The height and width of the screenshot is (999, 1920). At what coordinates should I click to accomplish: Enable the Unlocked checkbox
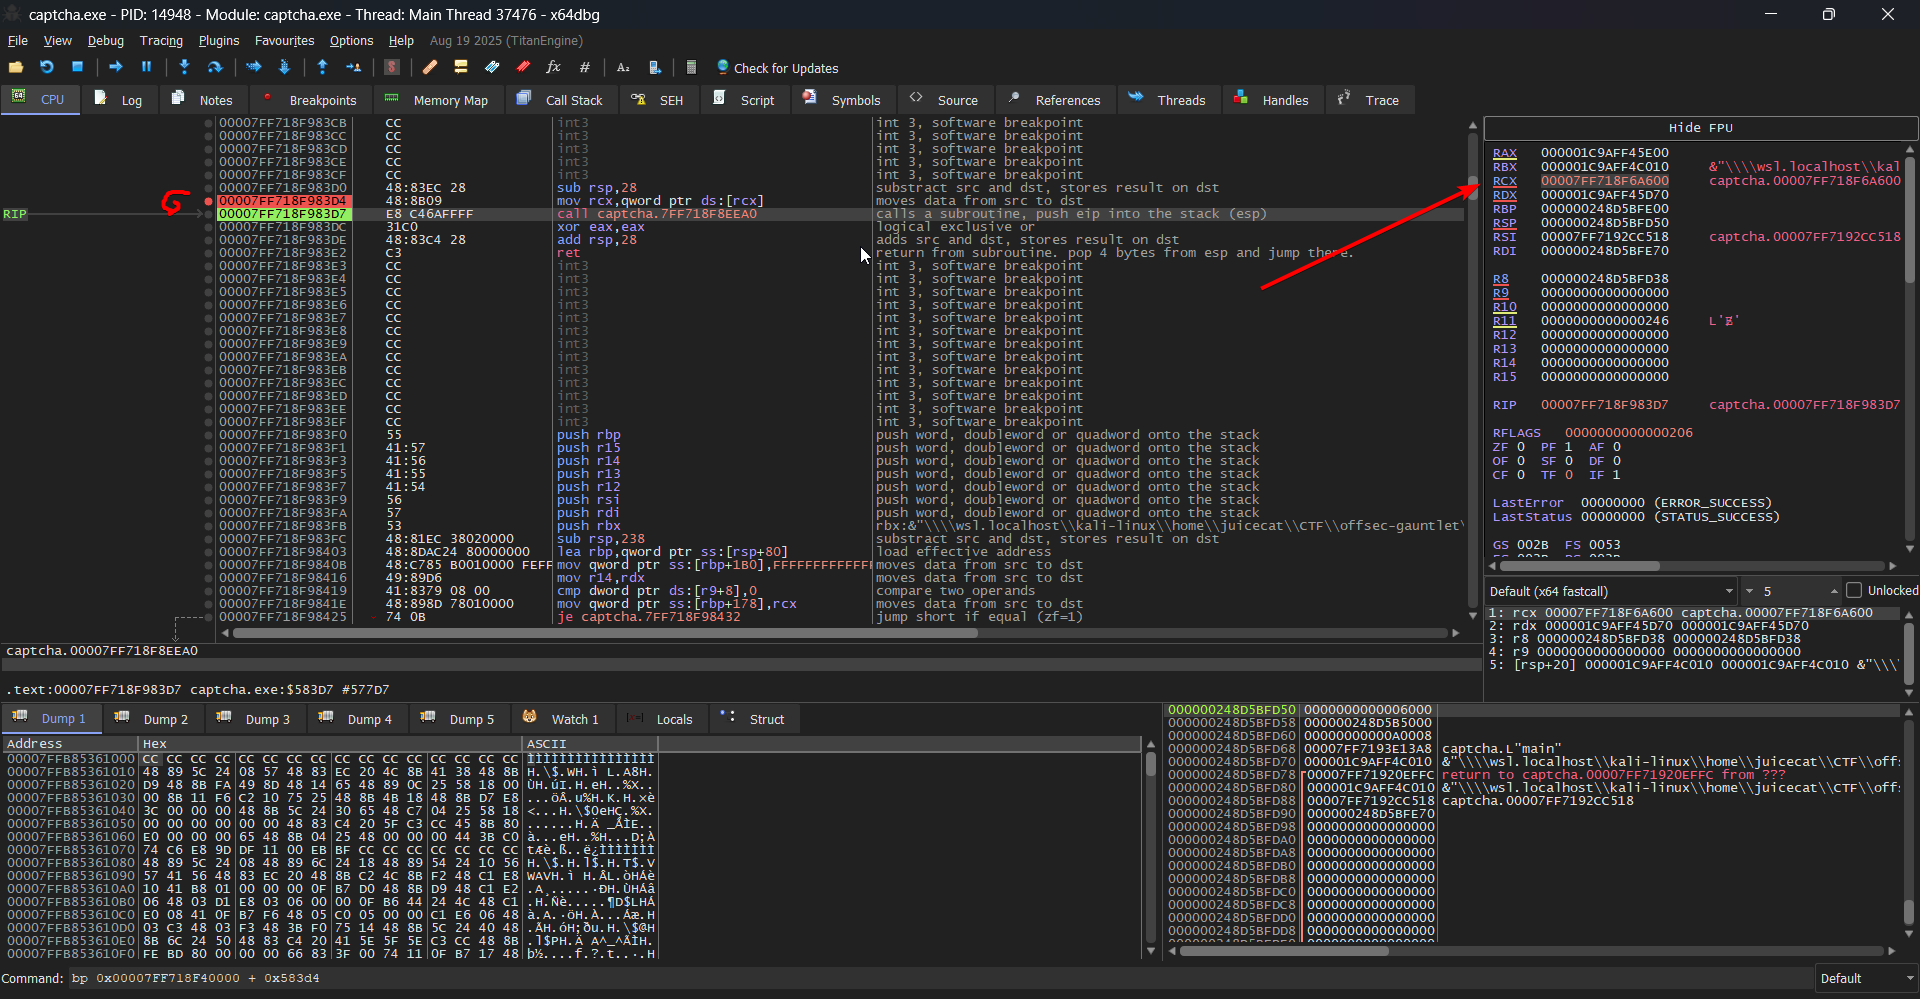point(1854,591)
